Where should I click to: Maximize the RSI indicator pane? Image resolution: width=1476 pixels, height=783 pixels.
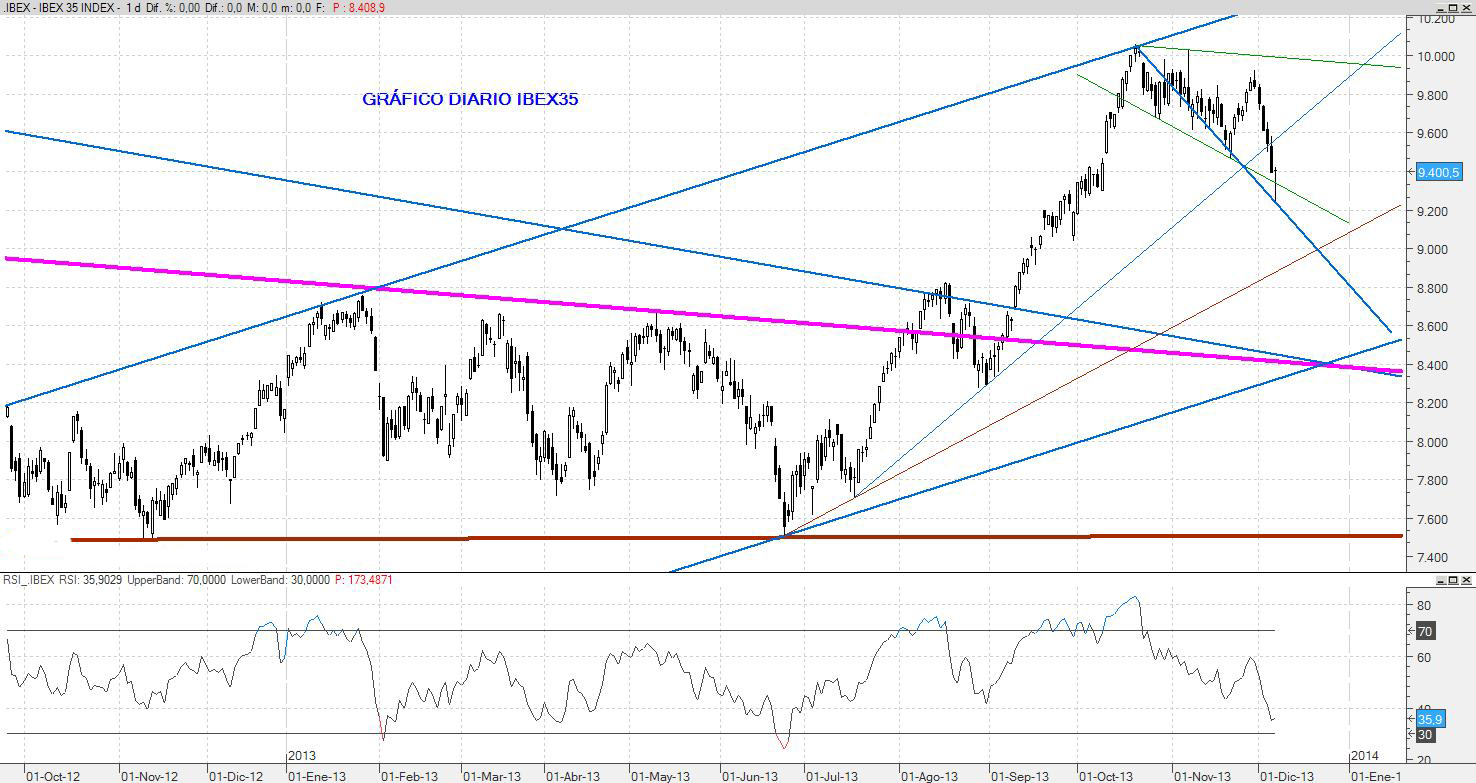pos(1452,580)
